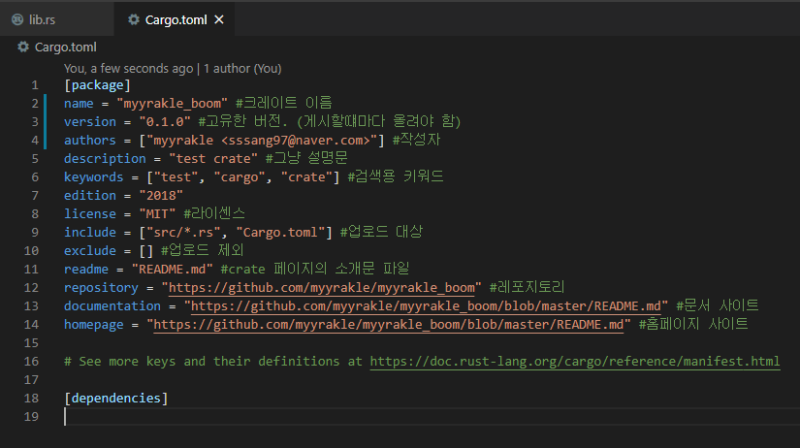Click the [package] section header
This screenshot has height=448, width=800.
97,85
